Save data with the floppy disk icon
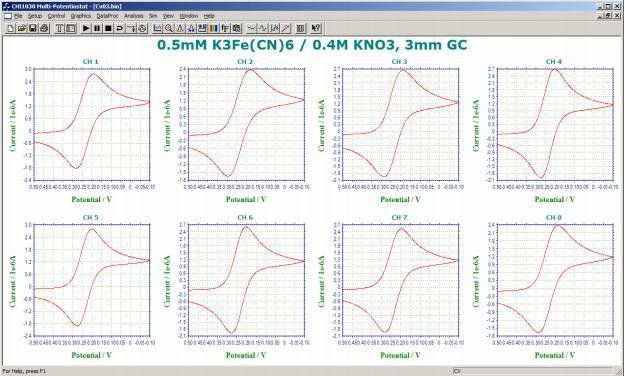The width and height of the screenshot is (625, 376). tap(33, 28)
